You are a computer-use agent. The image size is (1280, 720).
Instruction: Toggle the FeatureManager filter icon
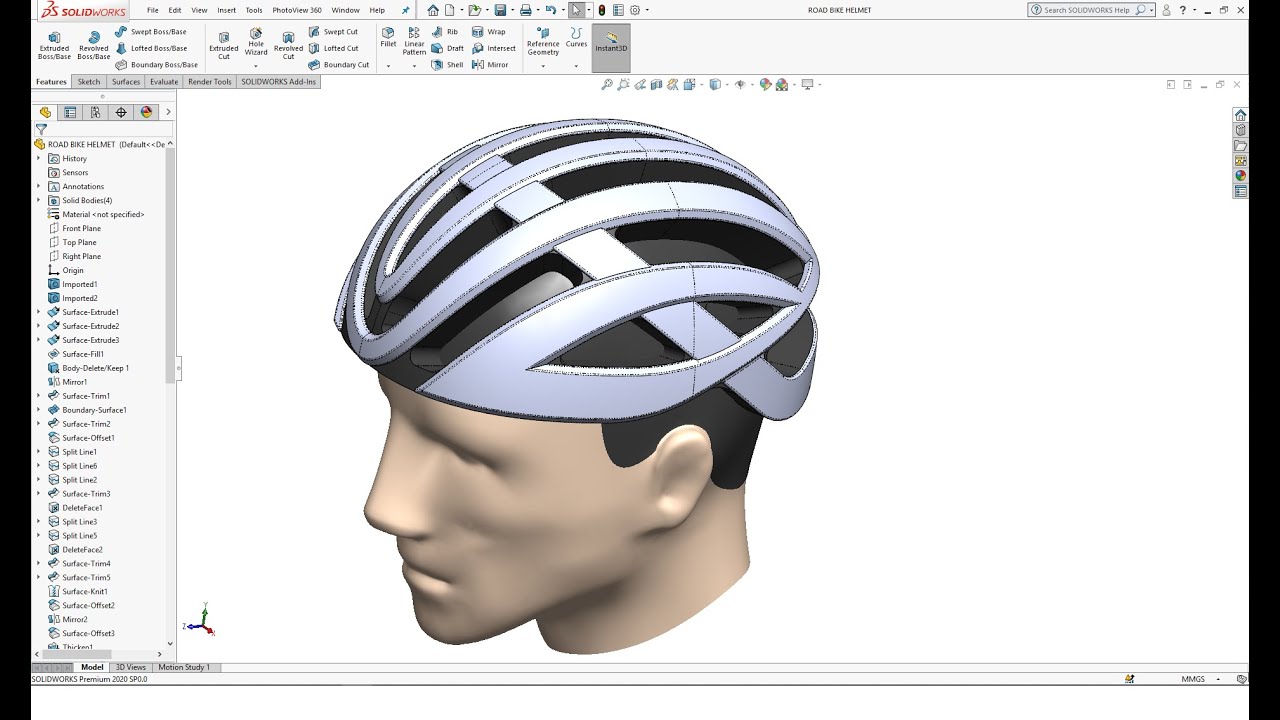click(41, 129)
